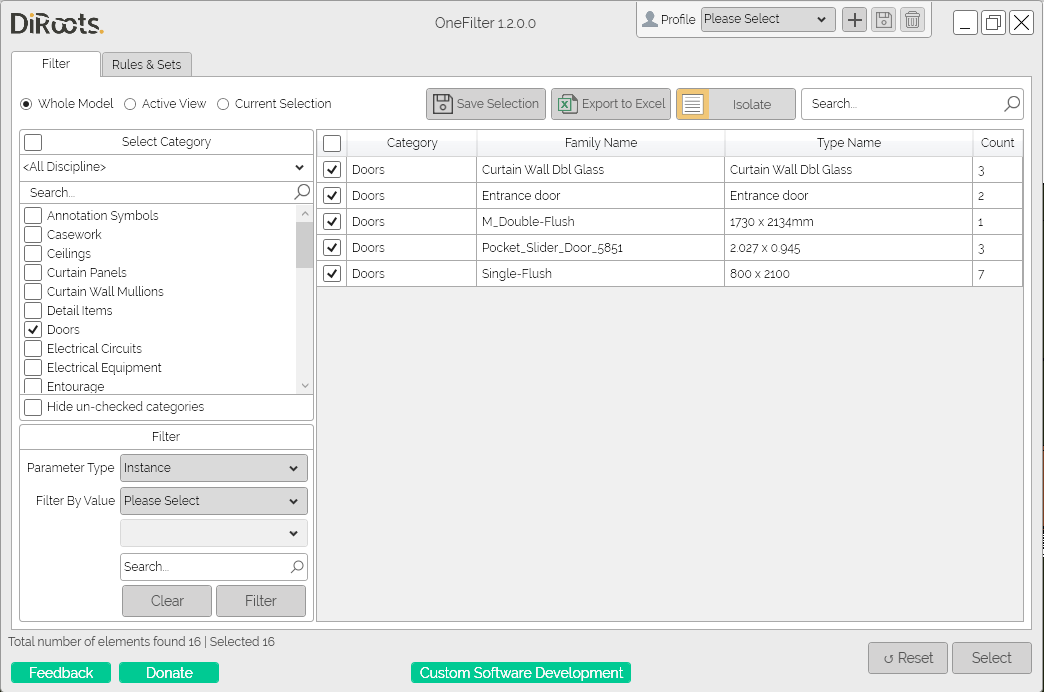Click the category list scroll-up arrow
1044x692 pixels.
(x=305, y=213)
